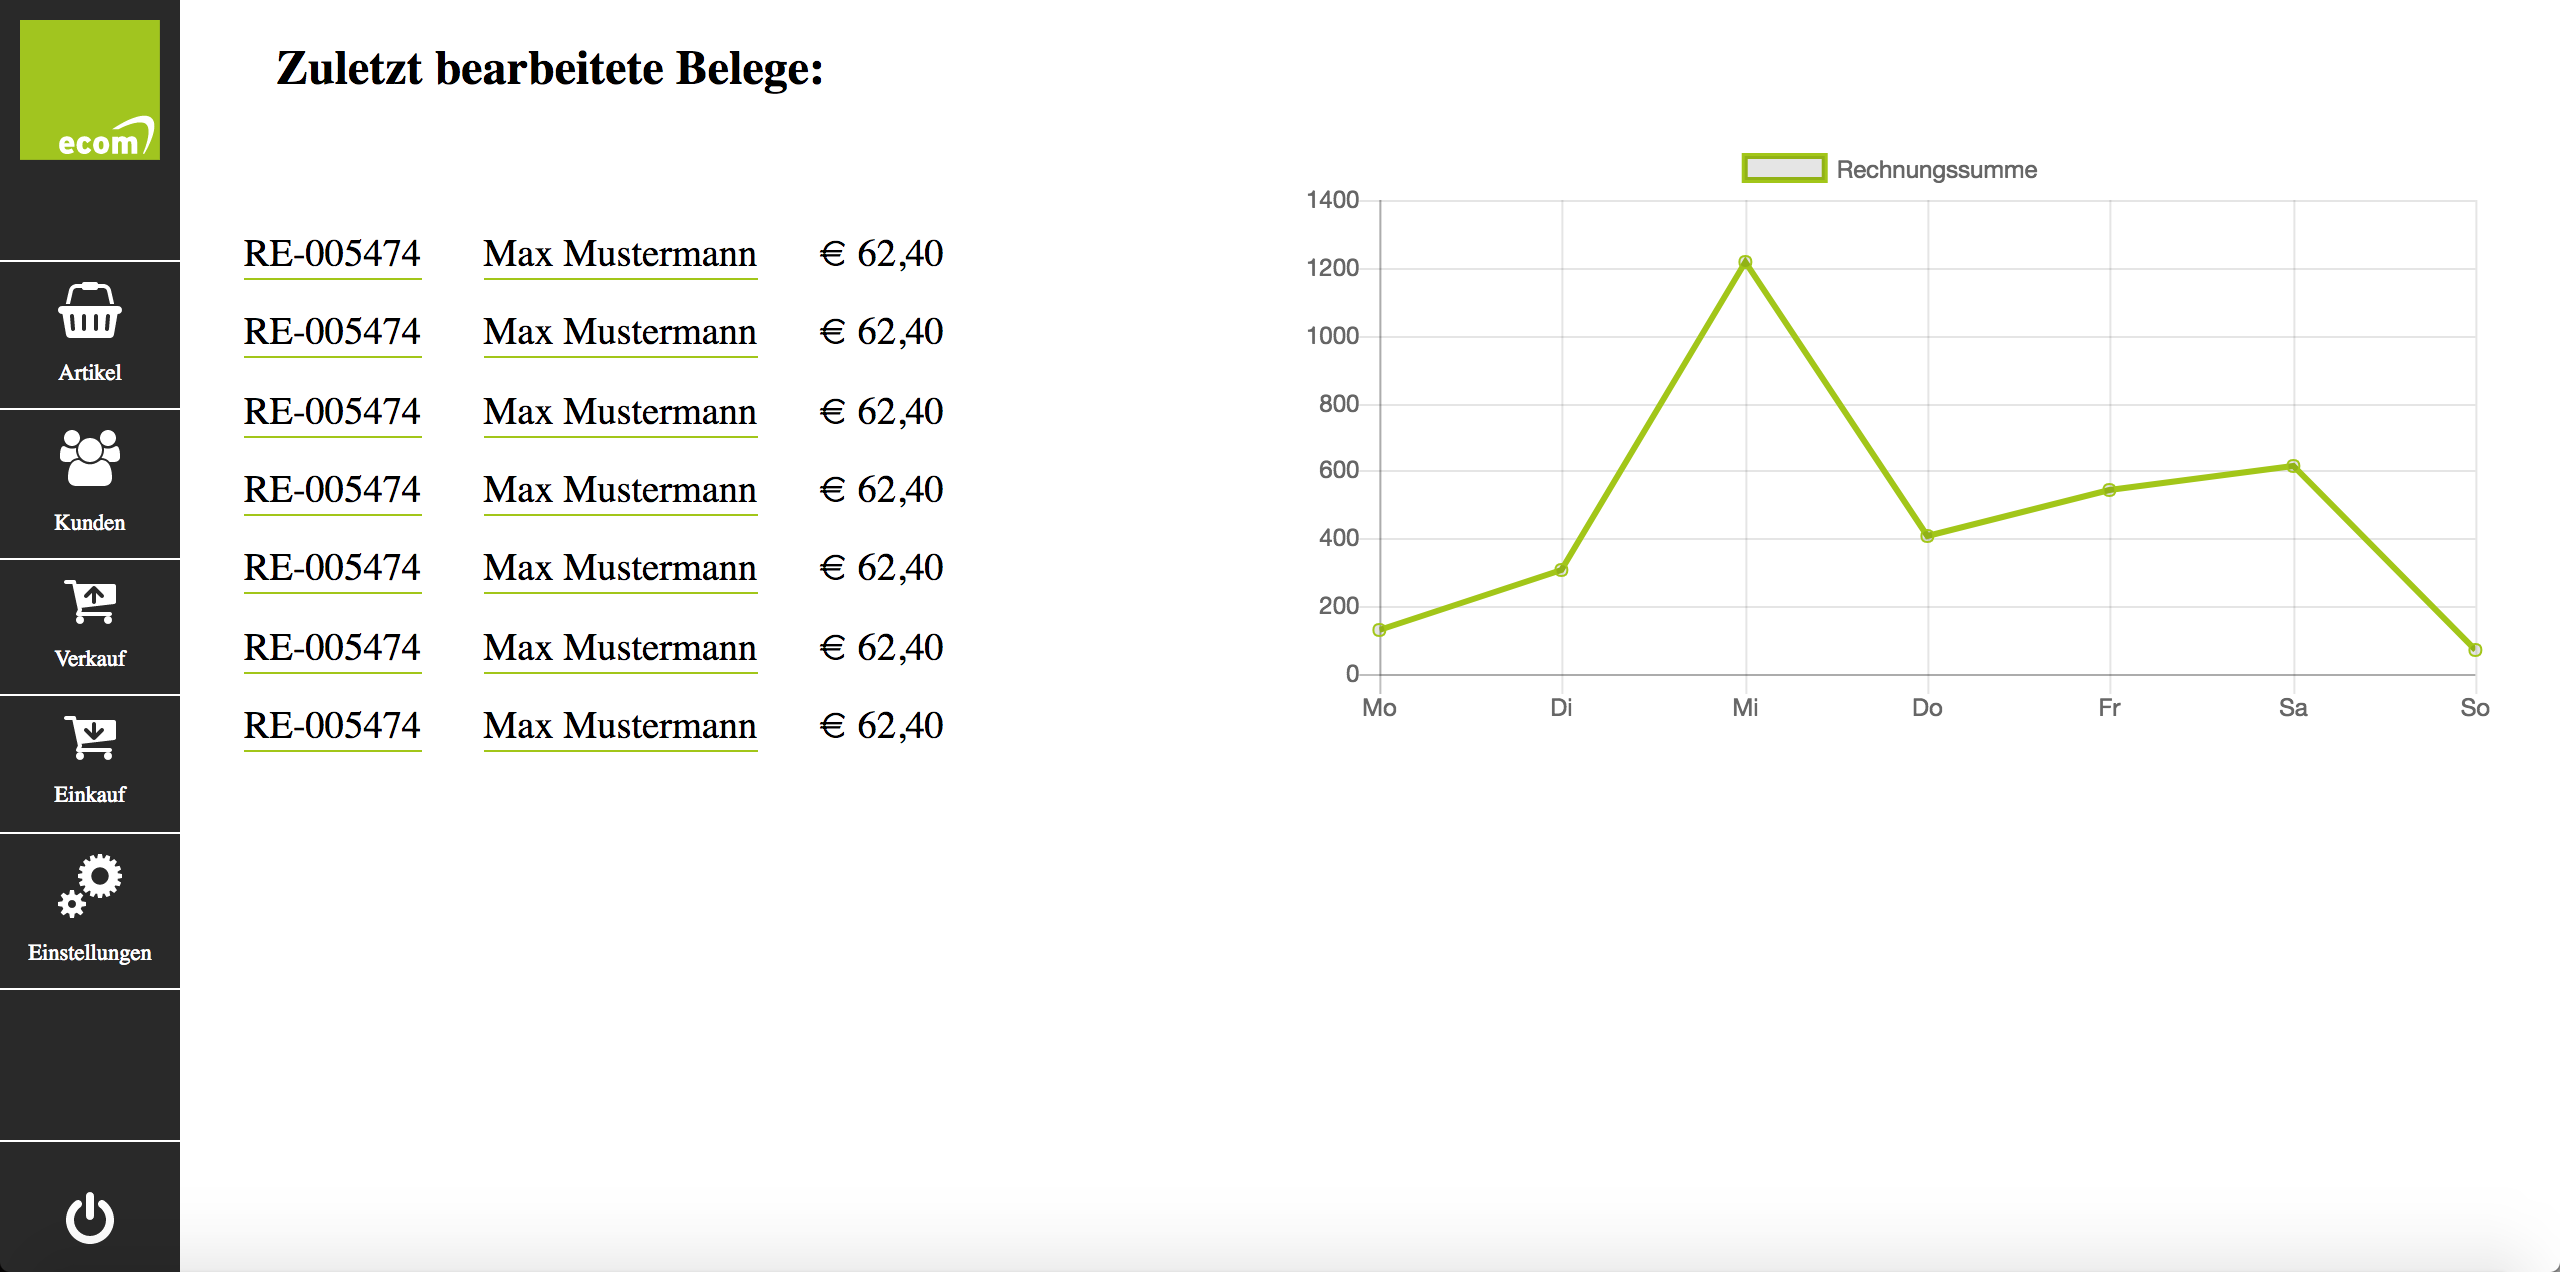Image resolution: width=2560 pixels, height=1272 pixels.
Task: Open Einstellungen via the gears icon
Action: (90, 885)
